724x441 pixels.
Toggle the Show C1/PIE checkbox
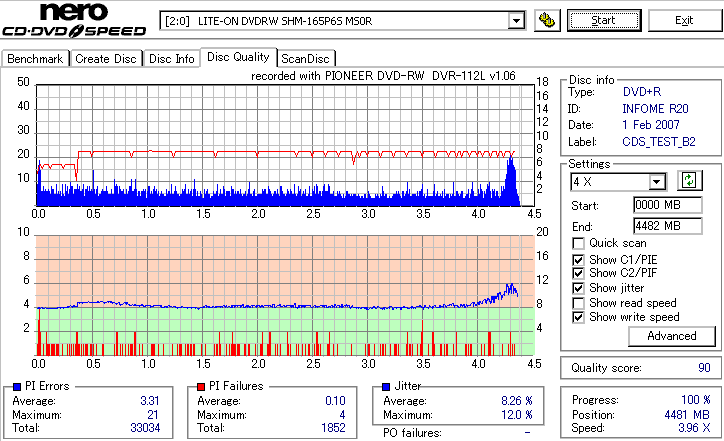(x=578, y=260)
